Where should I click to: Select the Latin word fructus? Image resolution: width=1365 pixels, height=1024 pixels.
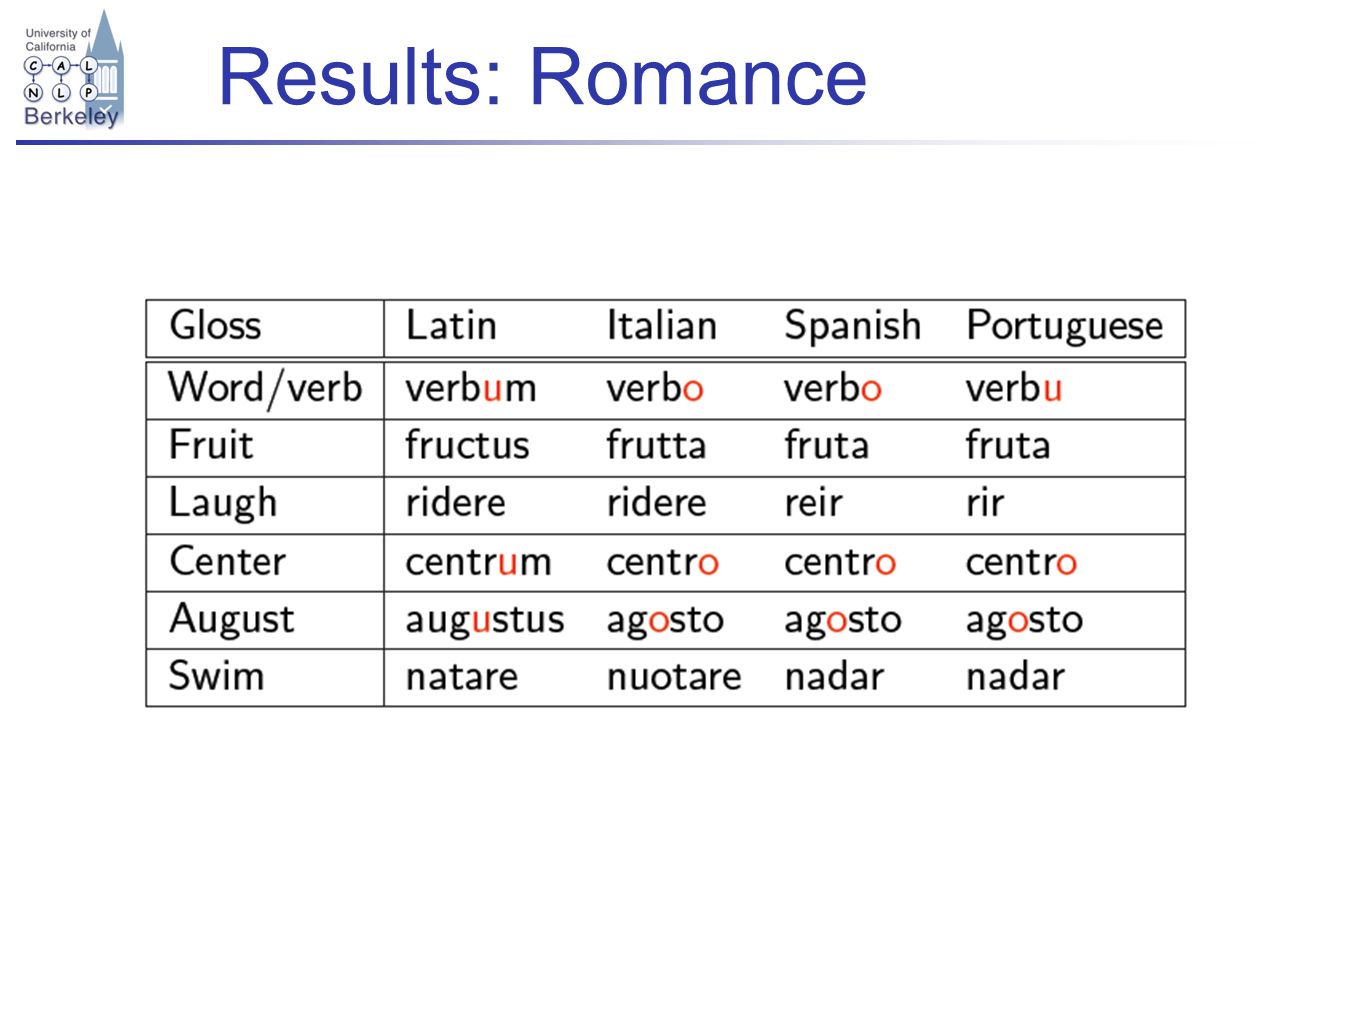tap(467, 445)
